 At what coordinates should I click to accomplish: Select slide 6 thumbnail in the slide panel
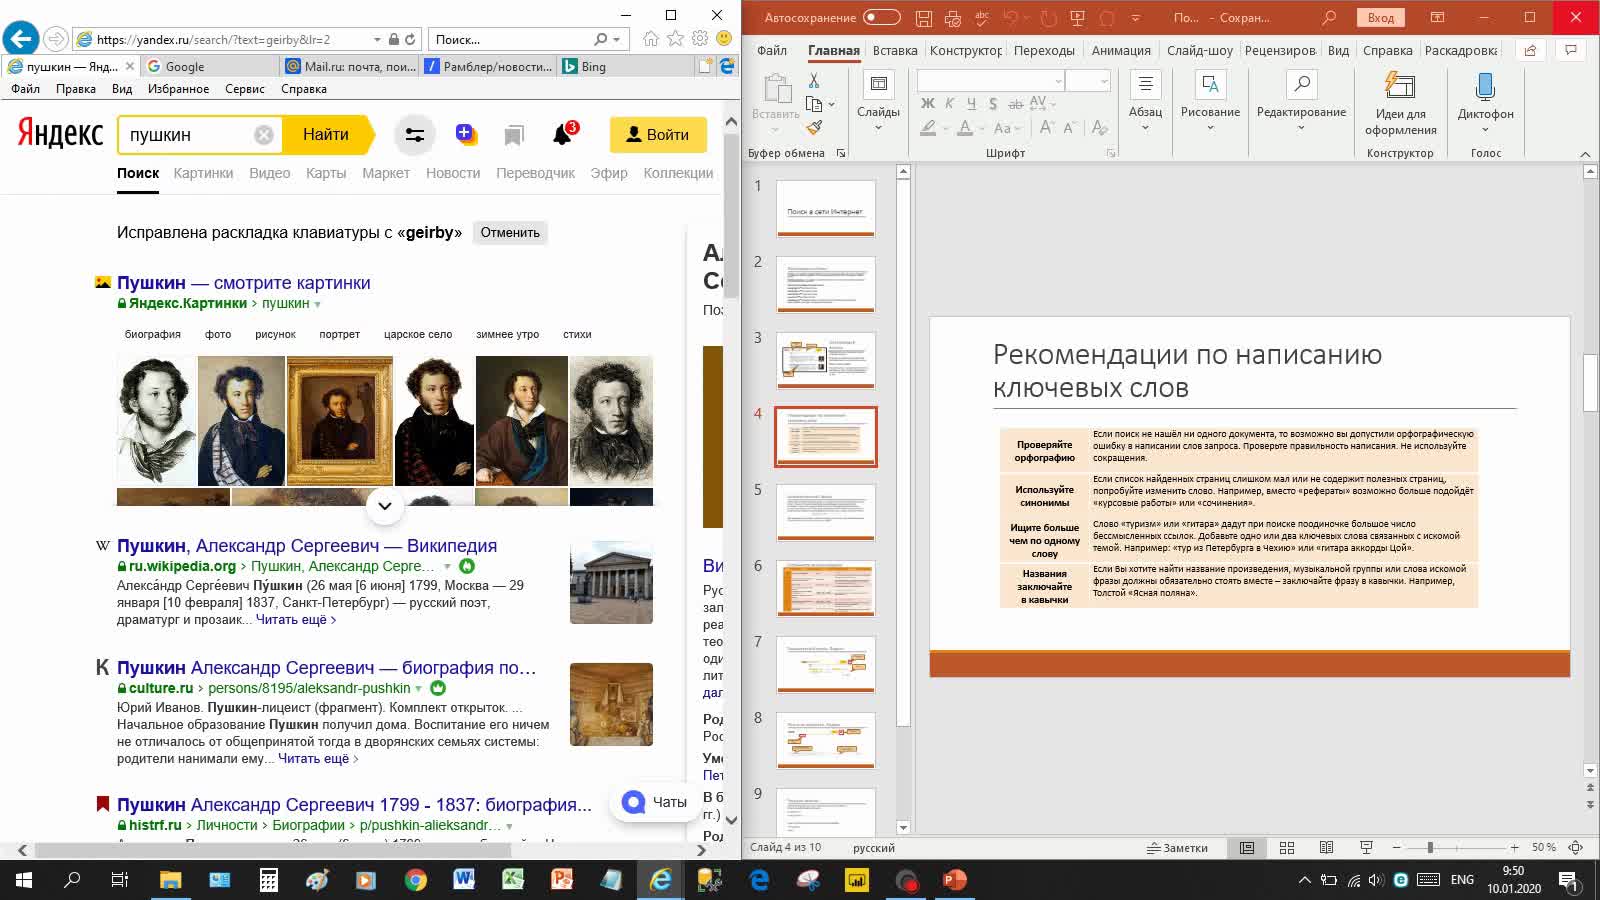[x=826, y=588]
